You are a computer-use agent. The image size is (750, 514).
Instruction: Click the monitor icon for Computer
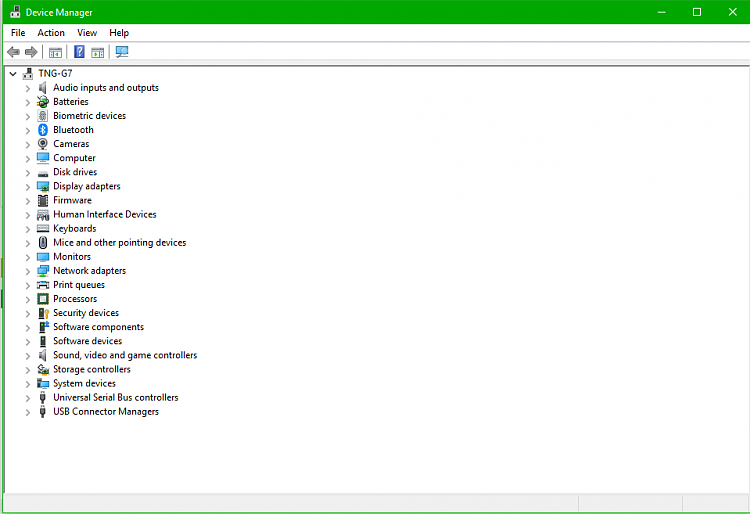(43, 158)
